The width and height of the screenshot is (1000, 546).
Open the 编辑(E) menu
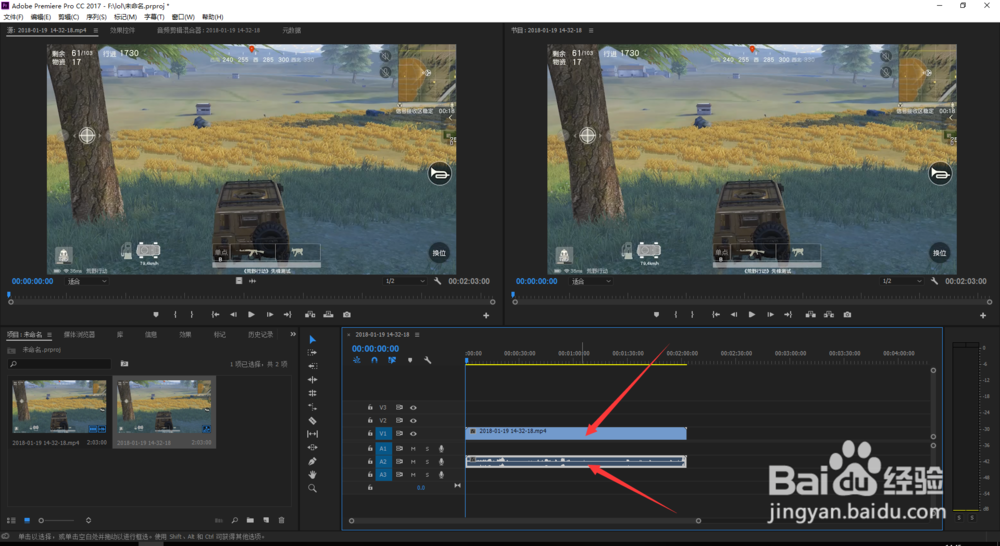[x=41, y=17]
